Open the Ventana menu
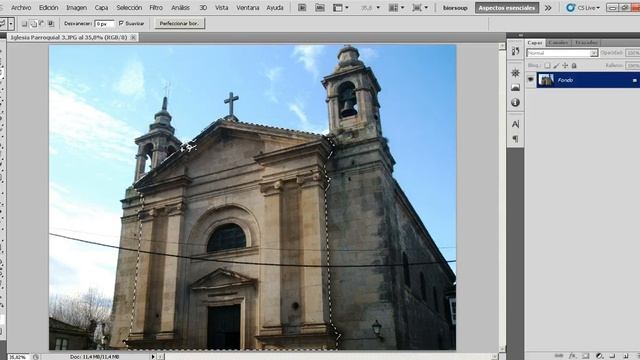640x360 pixels. pos(248,7)
